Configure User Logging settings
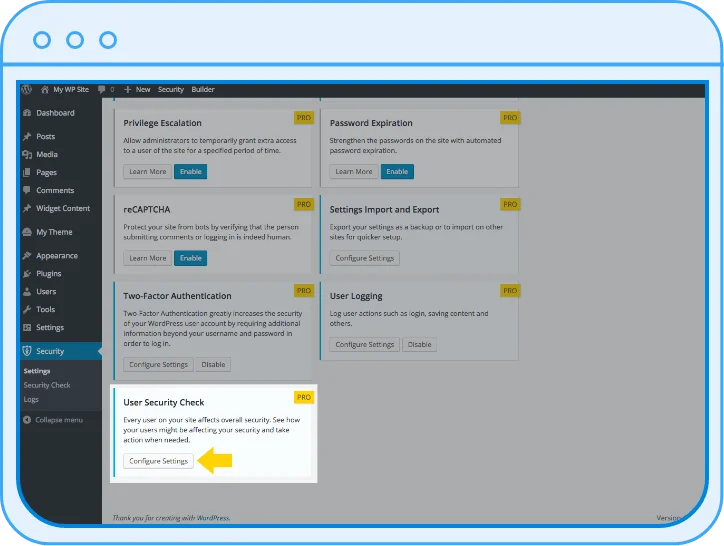724x546 pixels. click(364, 344)
